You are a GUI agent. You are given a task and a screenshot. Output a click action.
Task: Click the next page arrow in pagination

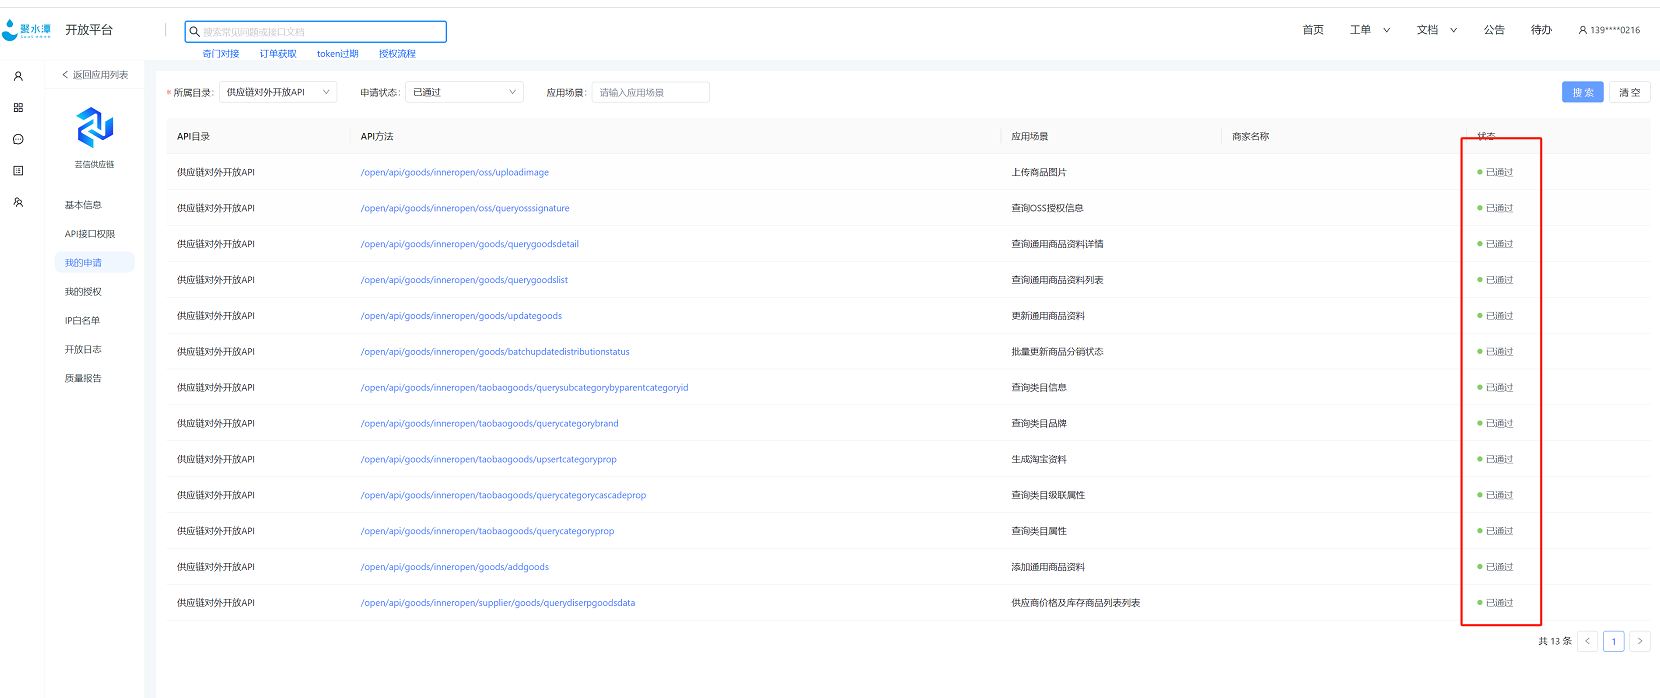coord(1639,641)
